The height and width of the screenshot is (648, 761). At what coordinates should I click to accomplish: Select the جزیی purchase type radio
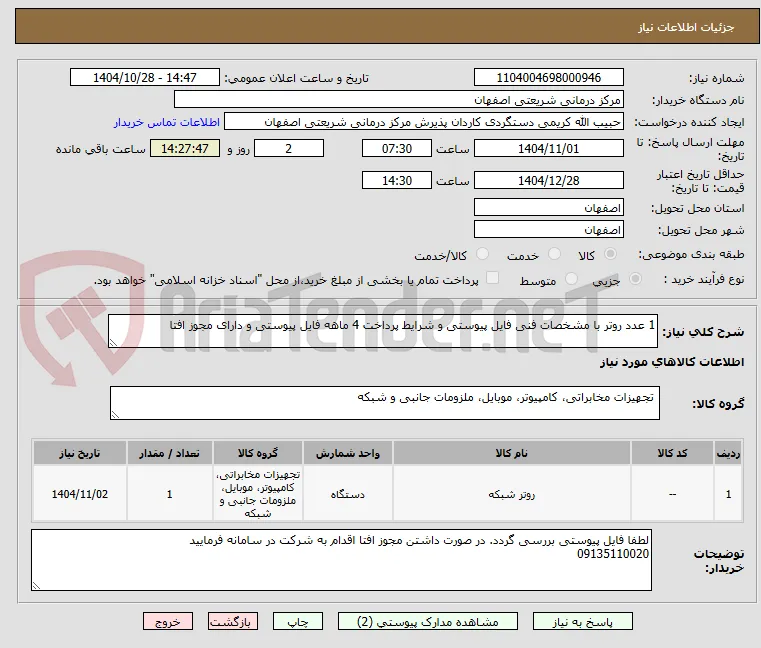click(635, 279)
